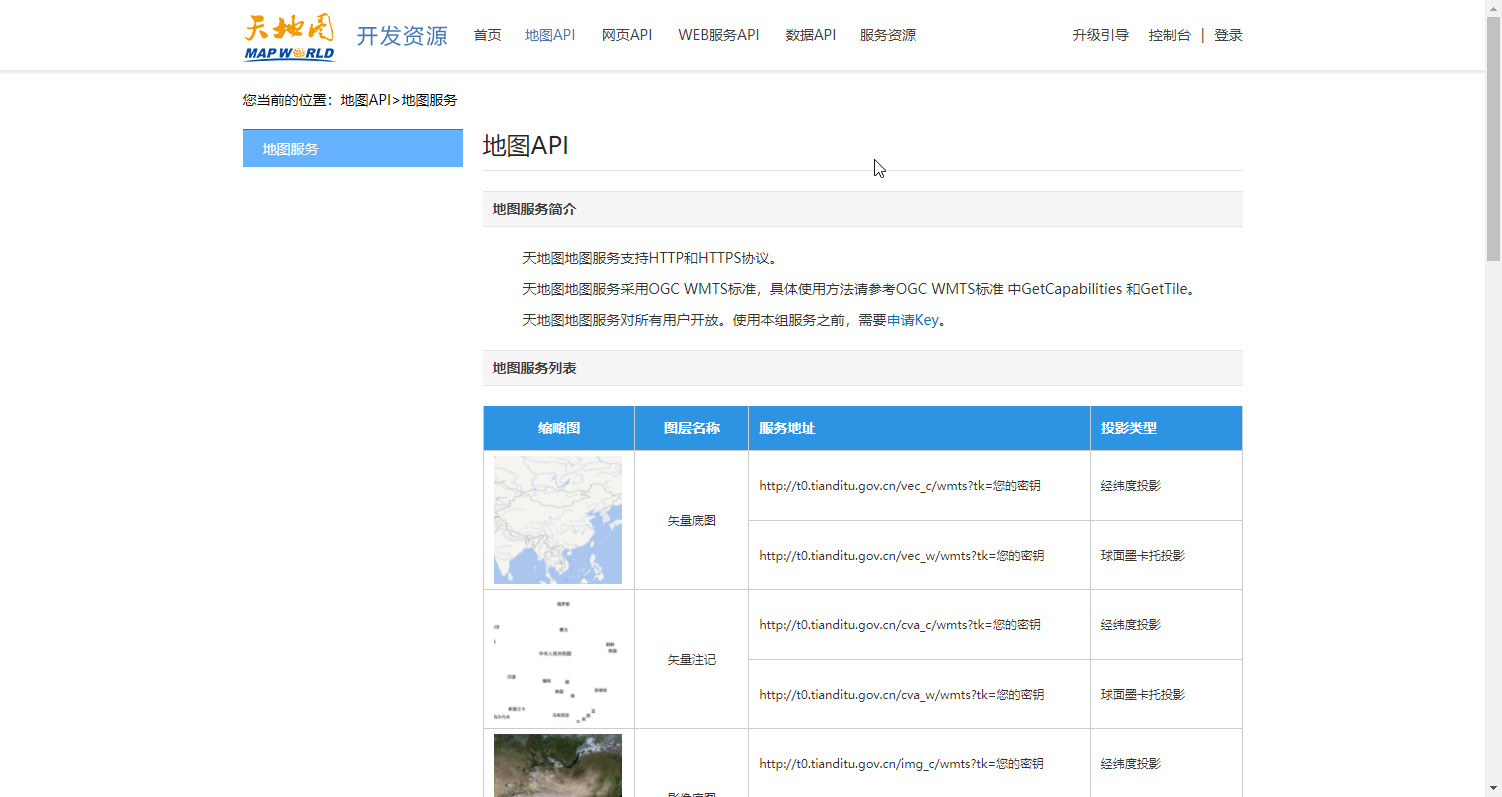Click the 图层名称 column header

pos(691,428)
